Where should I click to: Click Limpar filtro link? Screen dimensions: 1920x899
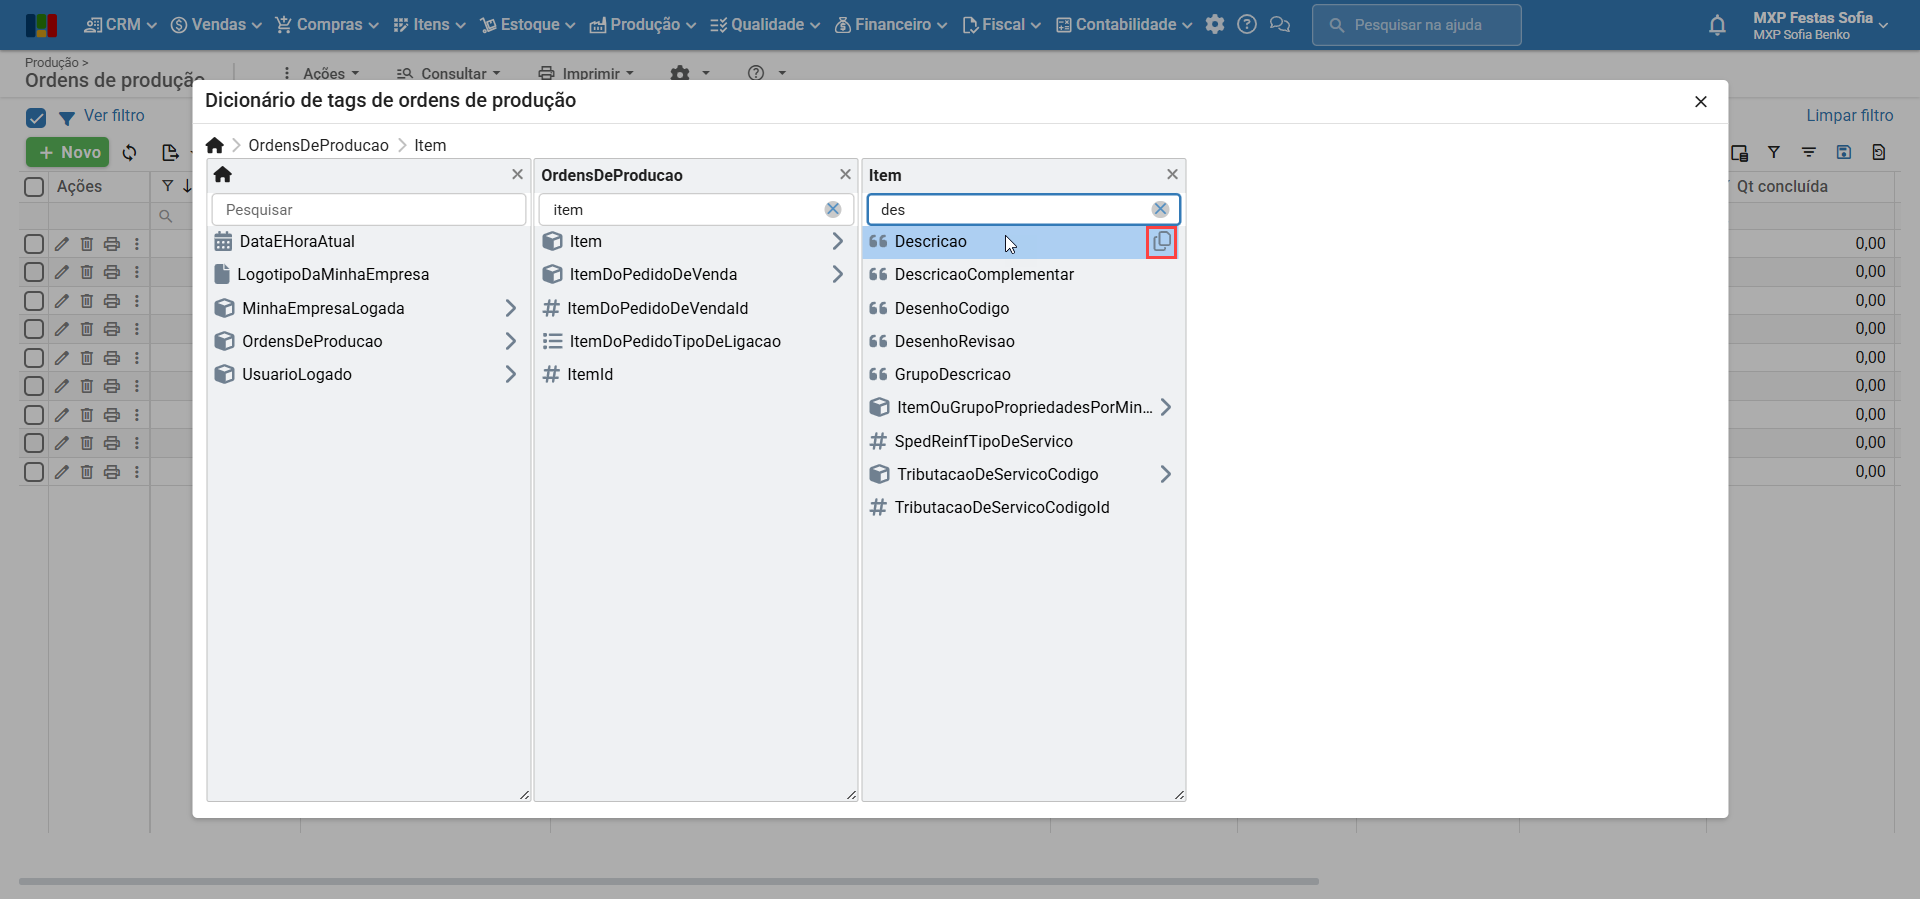pyautogui.click(x=1849, y=116)
